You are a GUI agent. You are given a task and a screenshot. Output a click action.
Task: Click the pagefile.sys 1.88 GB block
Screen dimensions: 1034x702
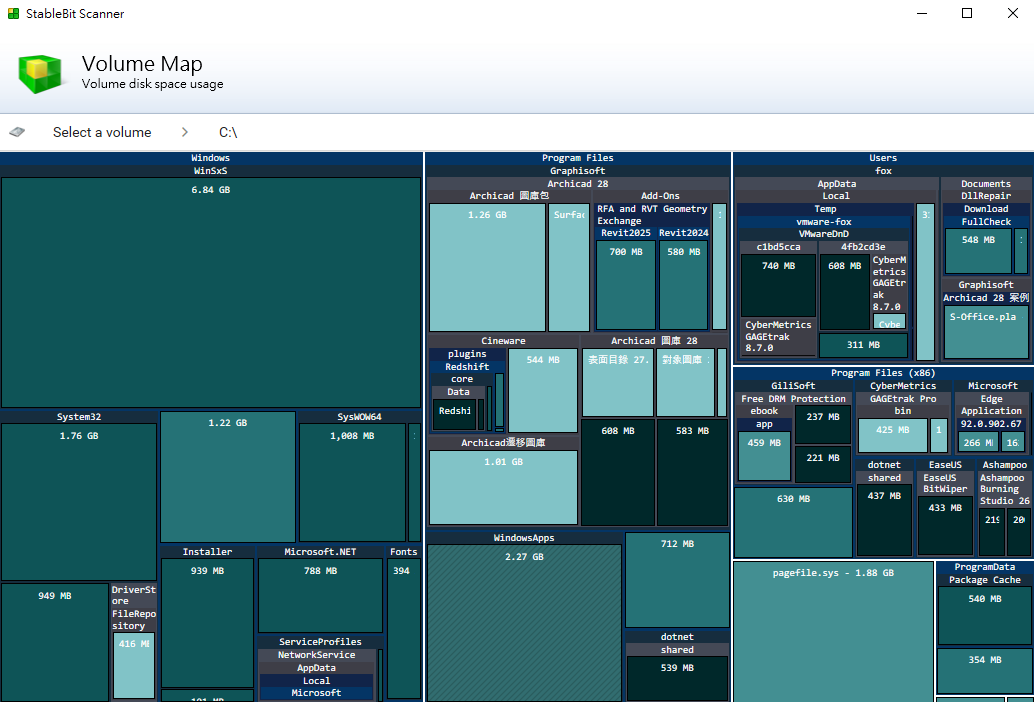pyautogui.click(x=834, y=631)
